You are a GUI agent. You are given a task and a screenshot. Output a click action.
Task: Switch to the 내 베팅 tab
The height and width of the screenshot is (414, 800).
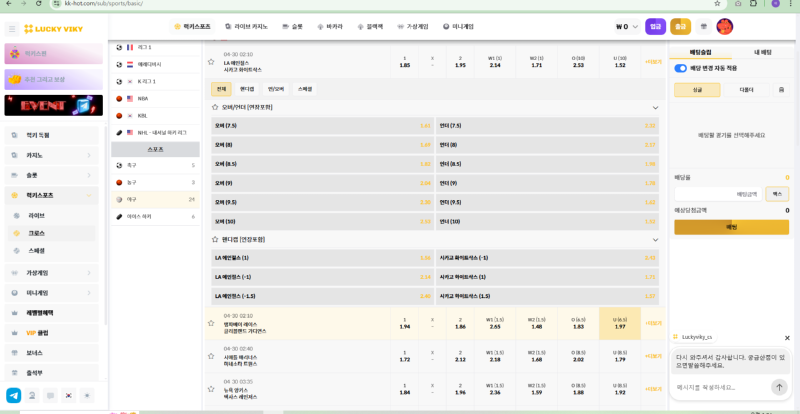(x=761, y=52)
